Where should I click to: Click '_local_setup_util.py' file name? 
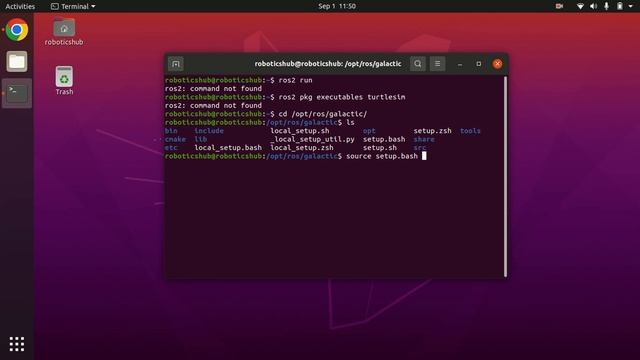[312, 139]
